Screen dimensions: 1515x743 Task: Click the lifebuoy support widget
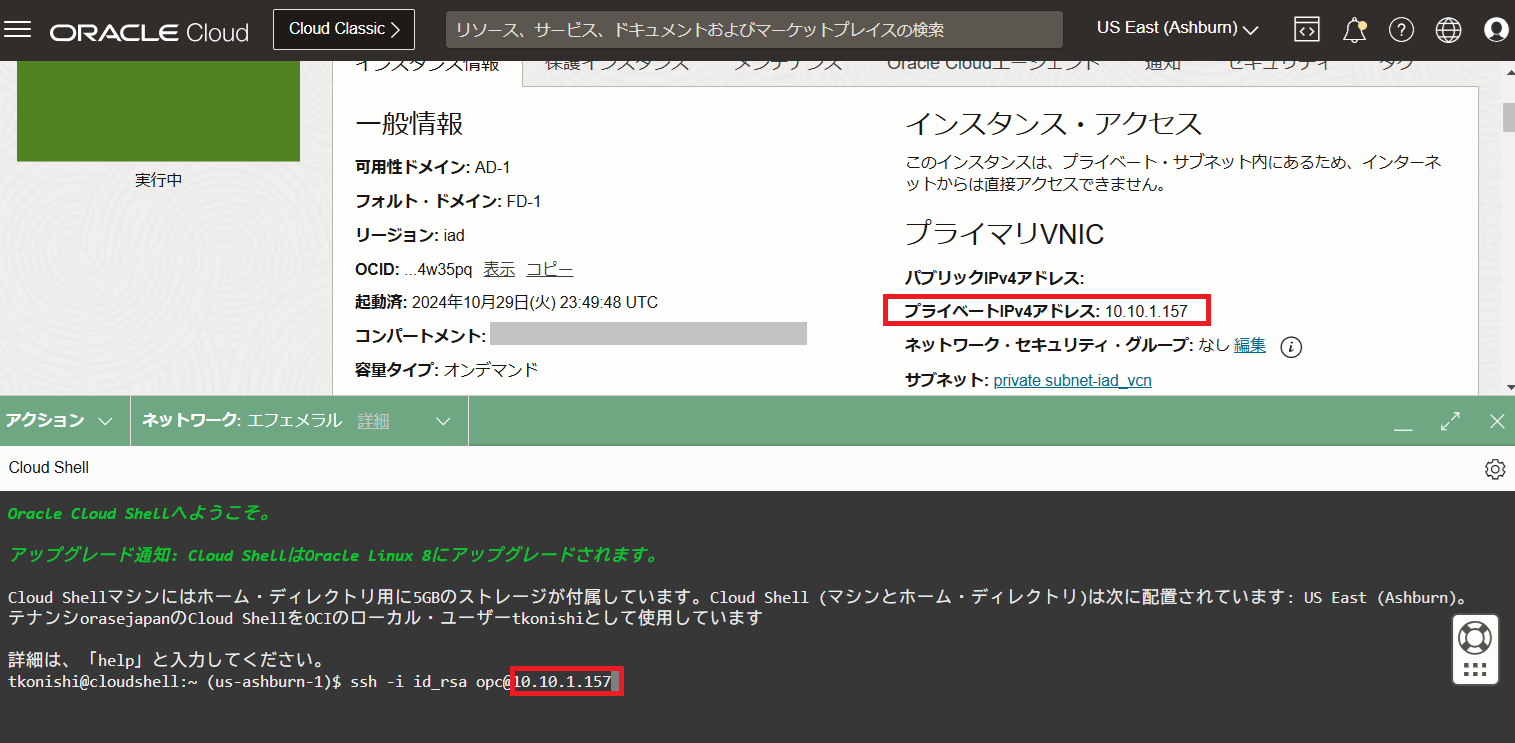(x=1475, y=637)
